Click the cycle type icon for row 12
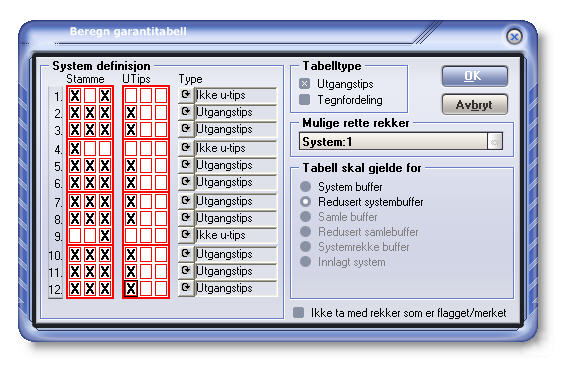 point(186,288)
